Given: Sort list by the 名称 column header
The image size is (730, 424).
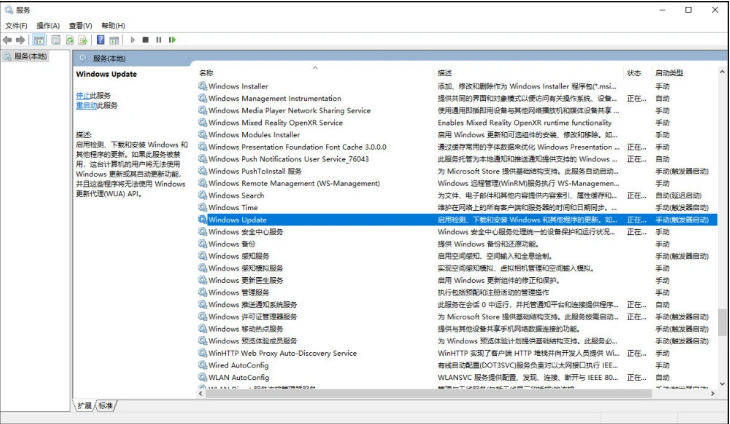Looking at the screenshot, I should (206, 73).
